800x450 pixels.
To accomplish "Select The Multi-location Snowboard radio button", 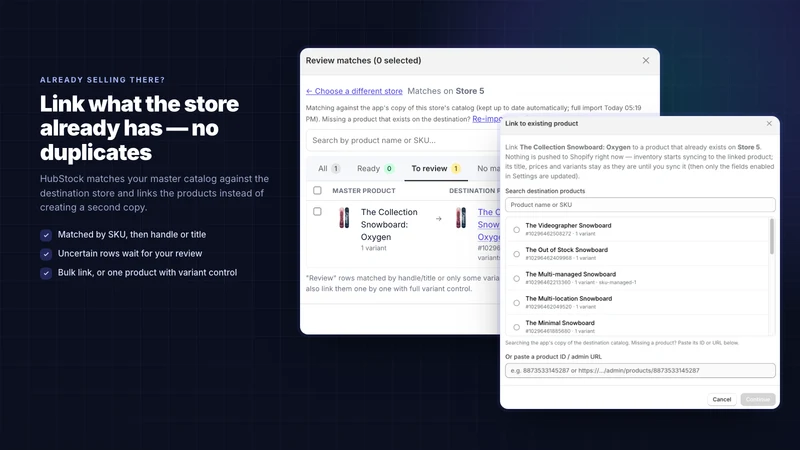I will click(x=516, y=303).
